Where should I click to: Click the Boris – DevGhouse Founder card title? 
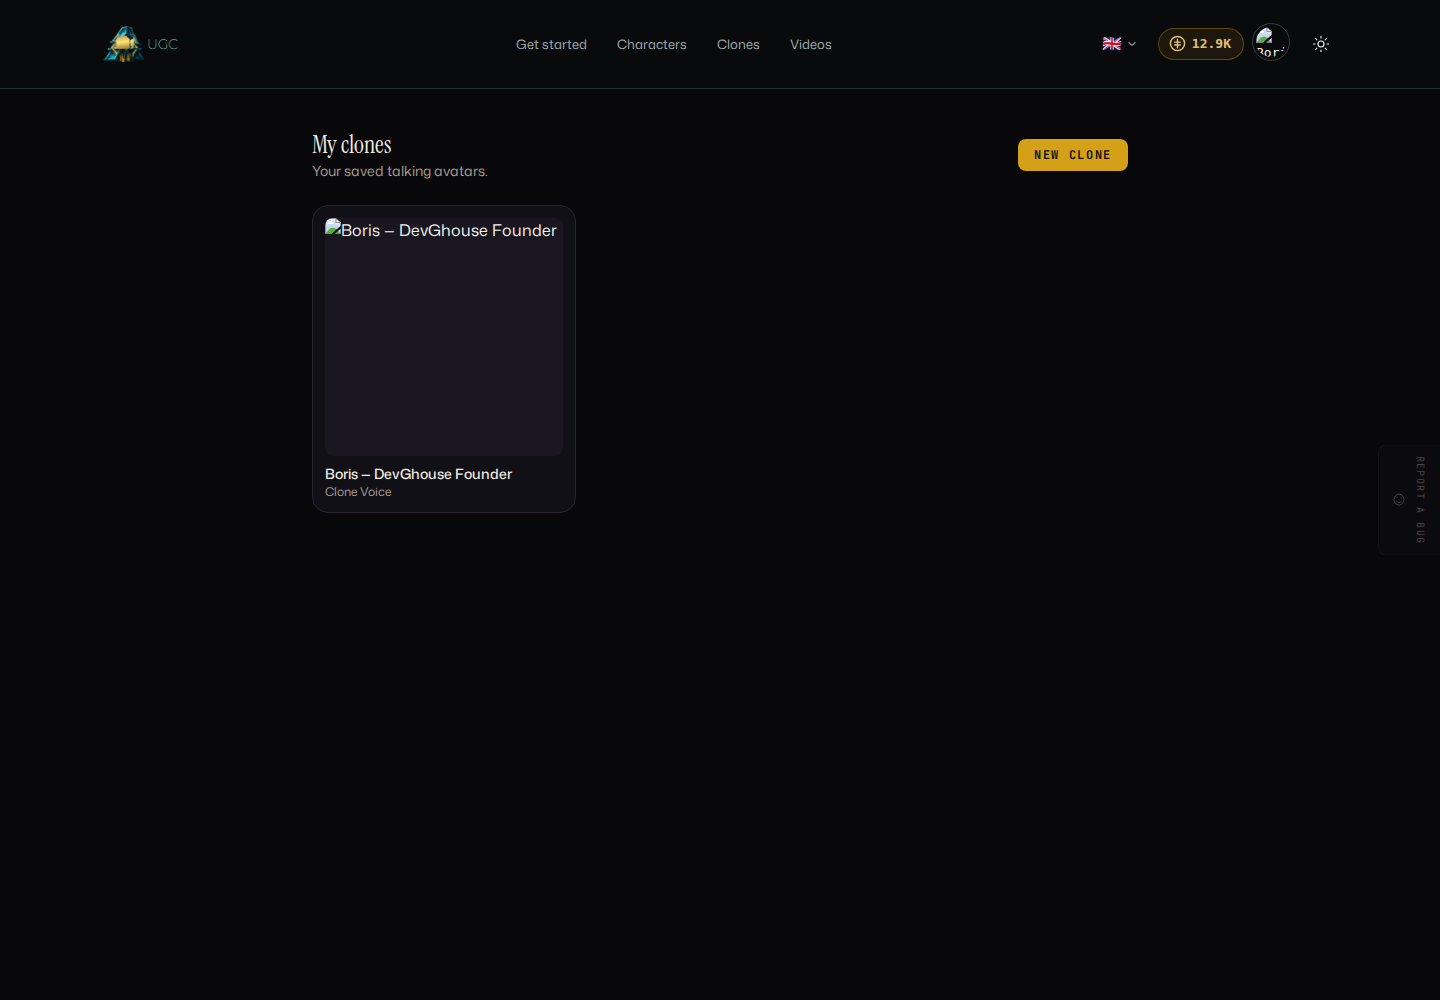[418, 474]
